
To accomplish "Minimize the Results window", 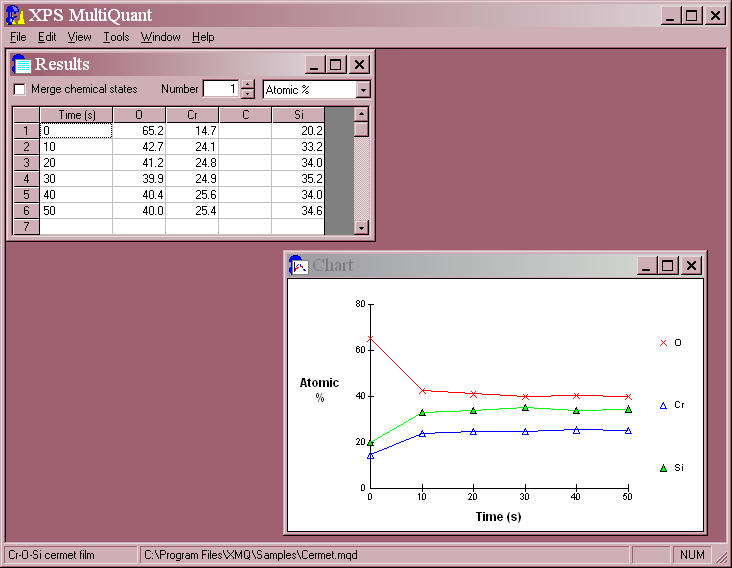I will point(314,64).
